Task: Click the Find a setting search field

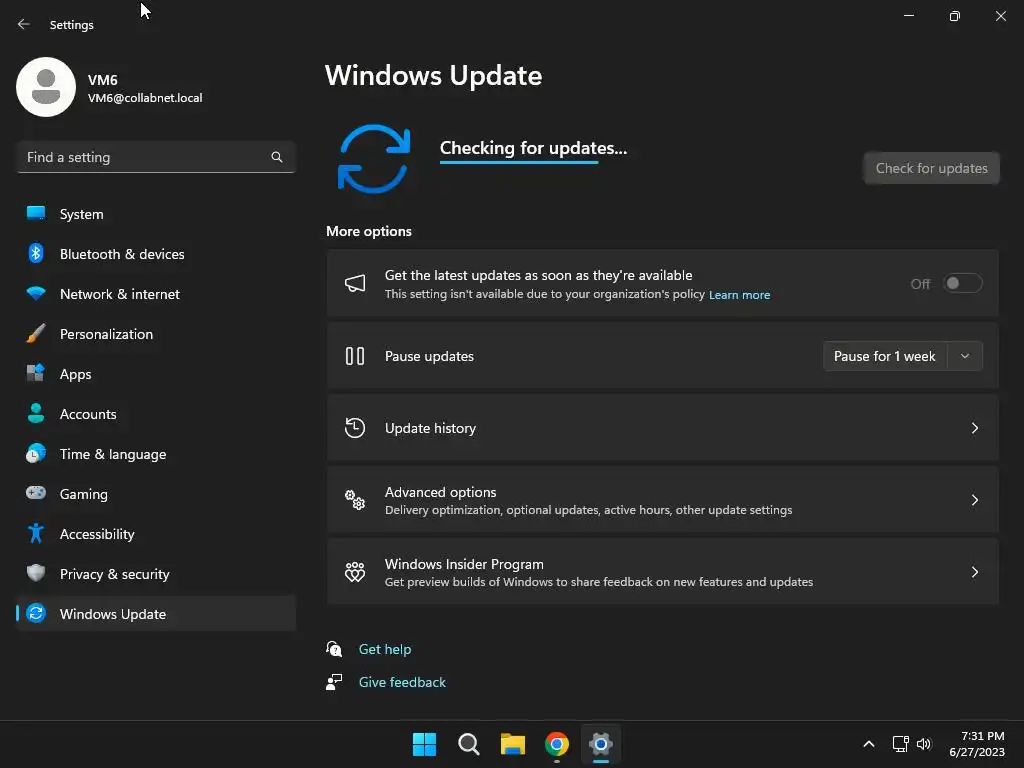Action: coord(155,157)
